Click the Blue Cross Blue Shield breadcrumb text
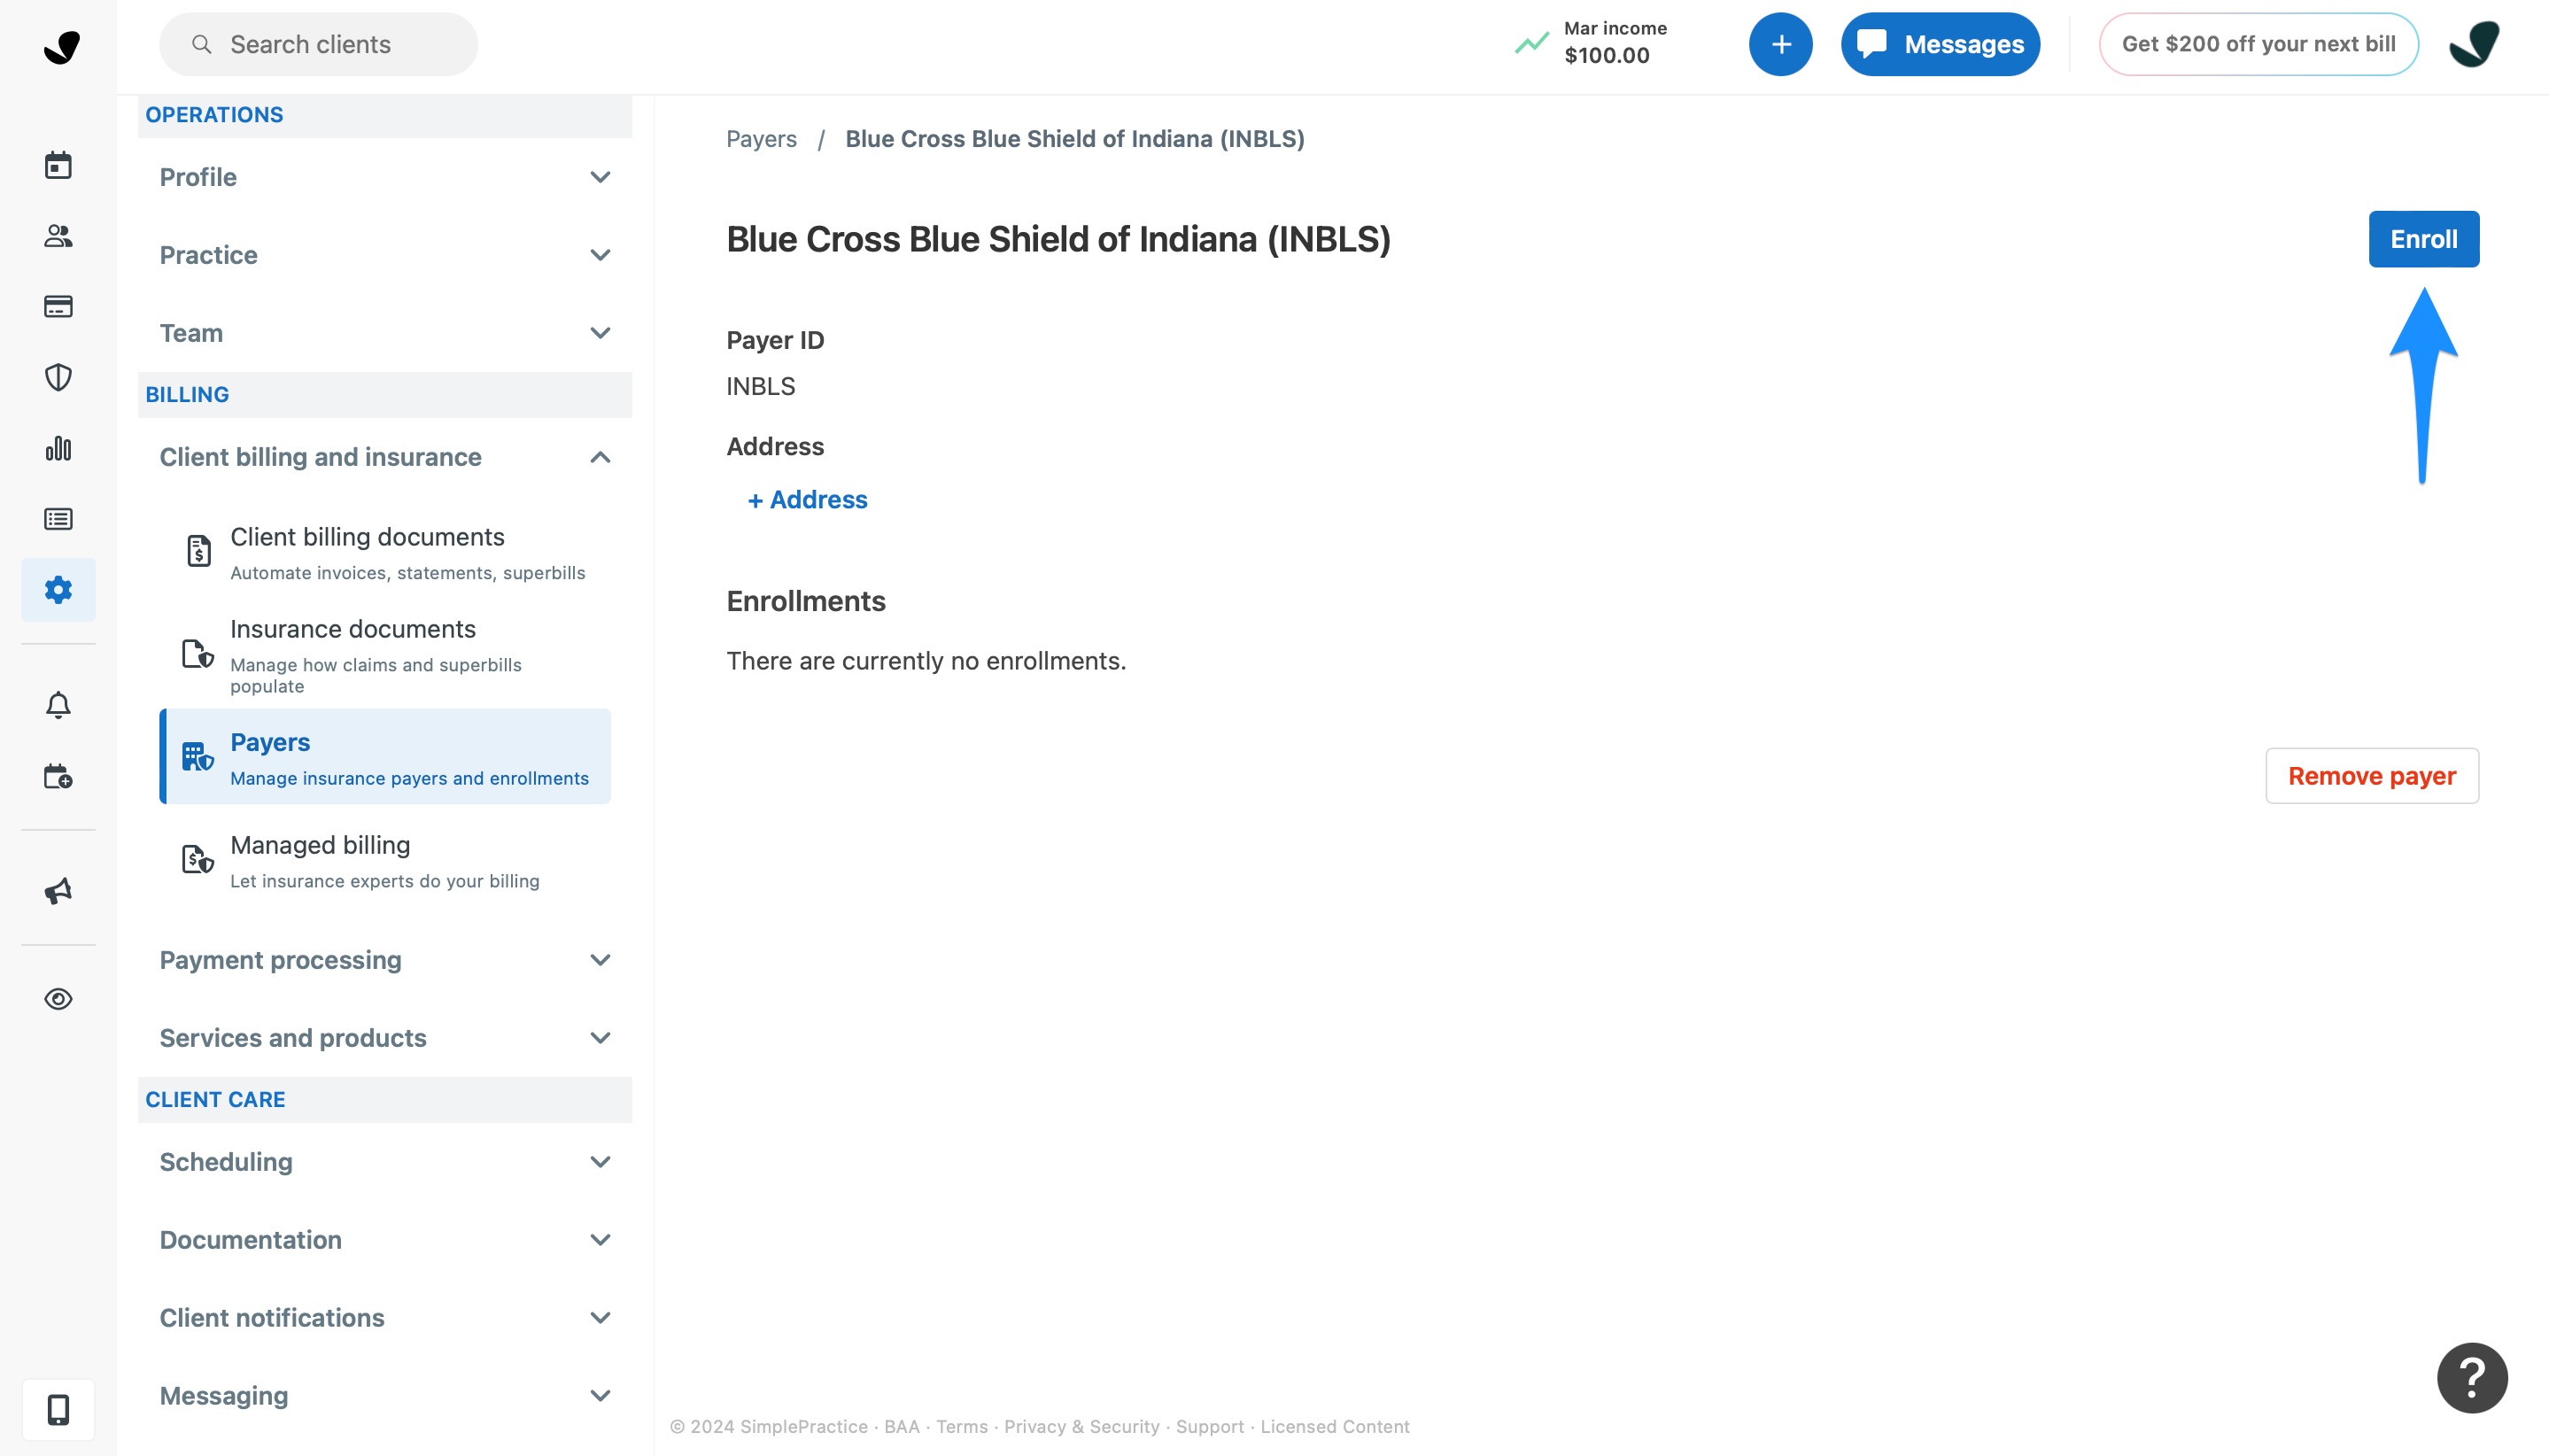Image resolution: width=2549 pixels, height=1456 pixels. click(1074, 139)
